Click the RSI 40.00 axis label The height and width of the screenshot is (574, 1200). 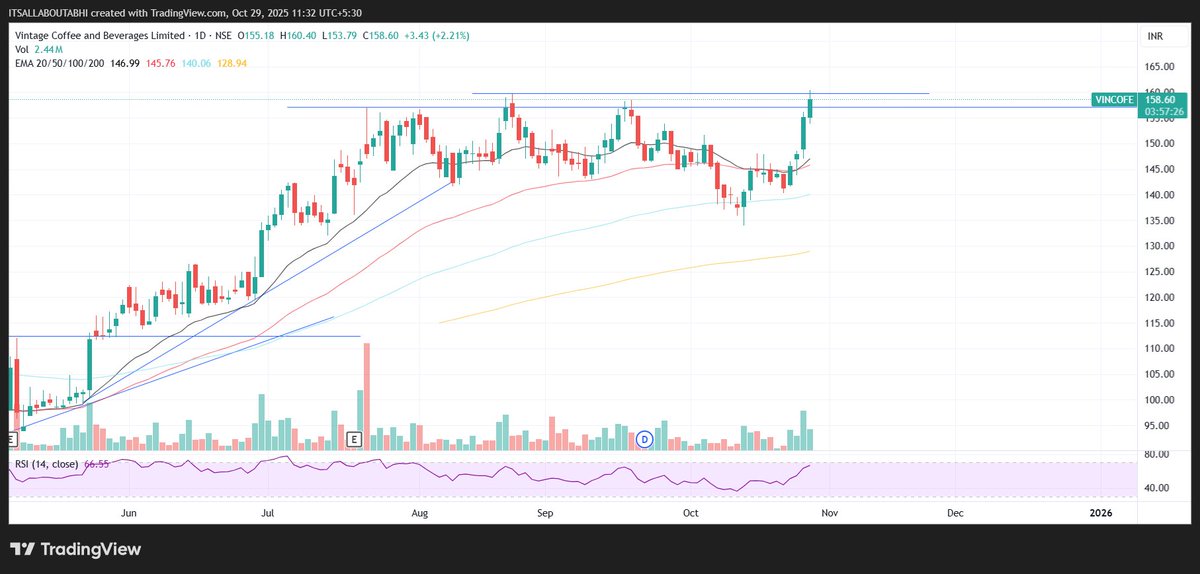click(x=1156, y=488)
